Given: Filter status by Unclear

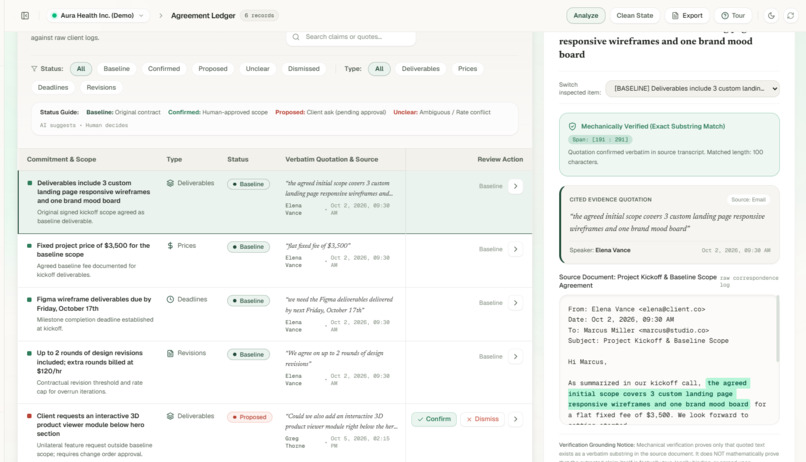Looking at the screenshot, I should (258, 68).
